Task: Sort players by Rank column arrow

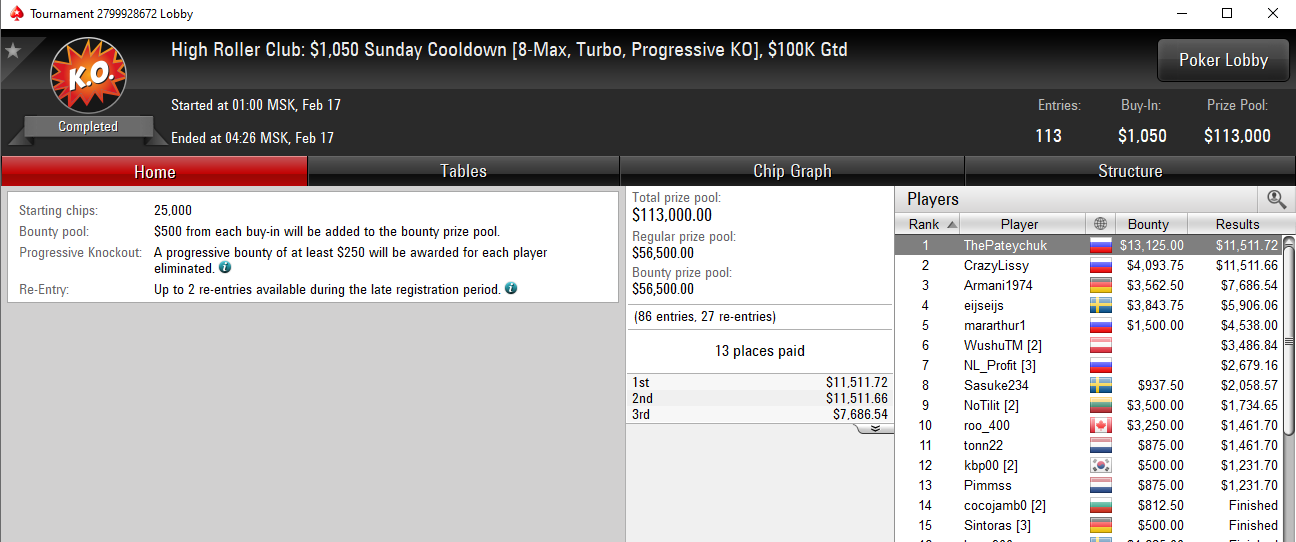Action: coord(951,224)
